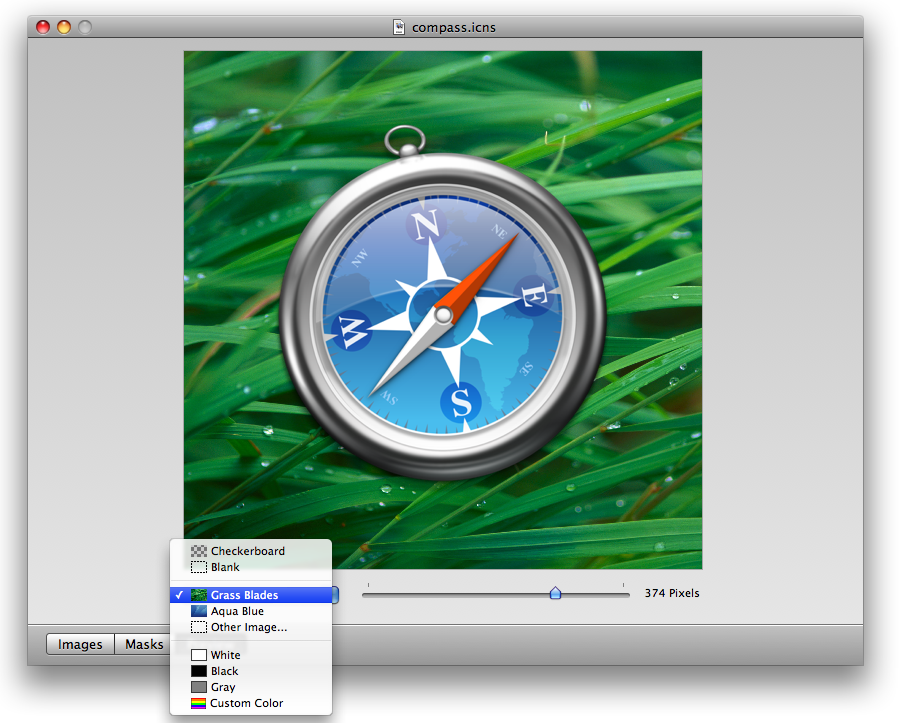Click the gray color swatch
Image resolution: width=901 pixels, height=723 pixels.
tap(199, 687)
